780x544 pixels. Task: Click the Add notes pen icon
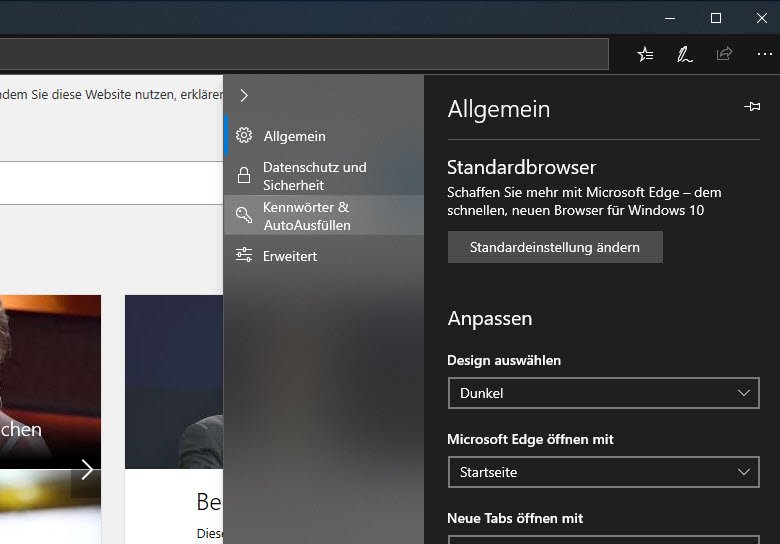[x=684, y=54]
